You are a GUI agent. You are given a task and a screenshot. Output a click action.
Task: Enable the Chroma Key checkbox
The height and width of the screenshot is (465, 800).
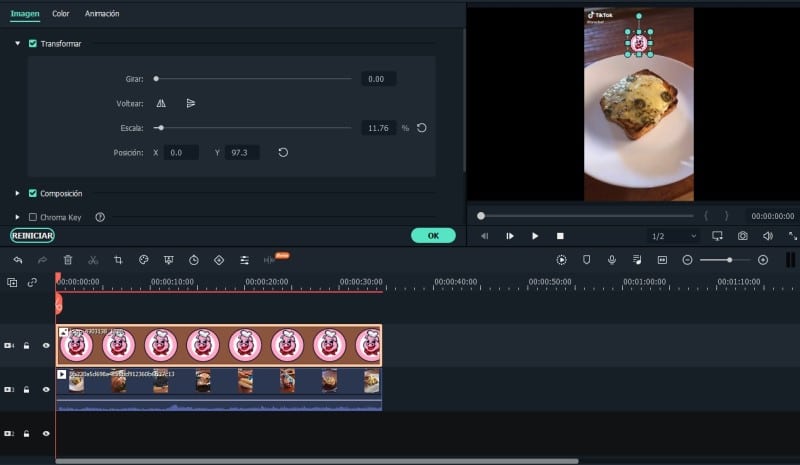[33, 217]
